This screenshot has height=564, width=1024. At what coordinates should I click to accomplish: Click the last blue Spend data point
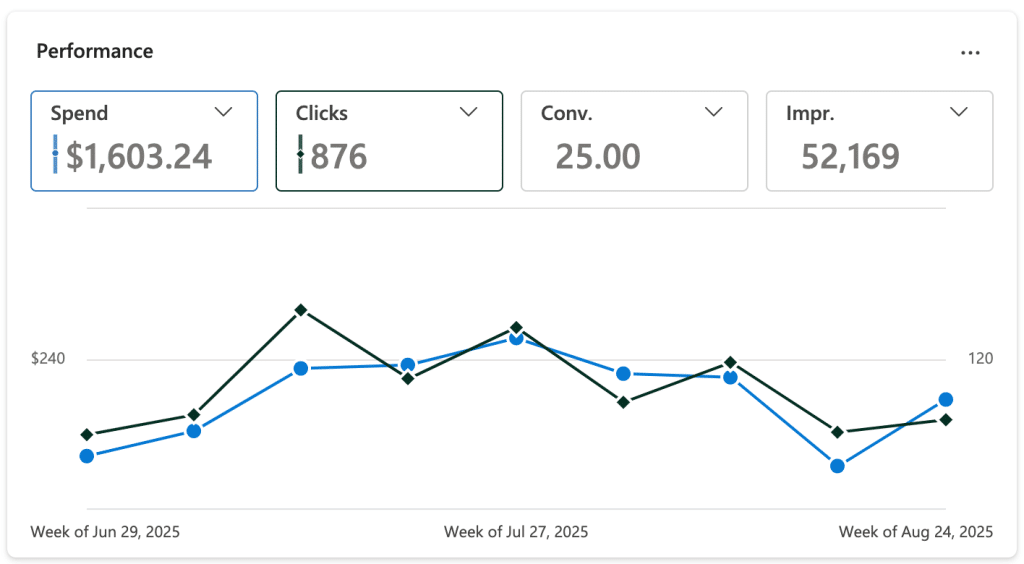(x=946, y=400)
